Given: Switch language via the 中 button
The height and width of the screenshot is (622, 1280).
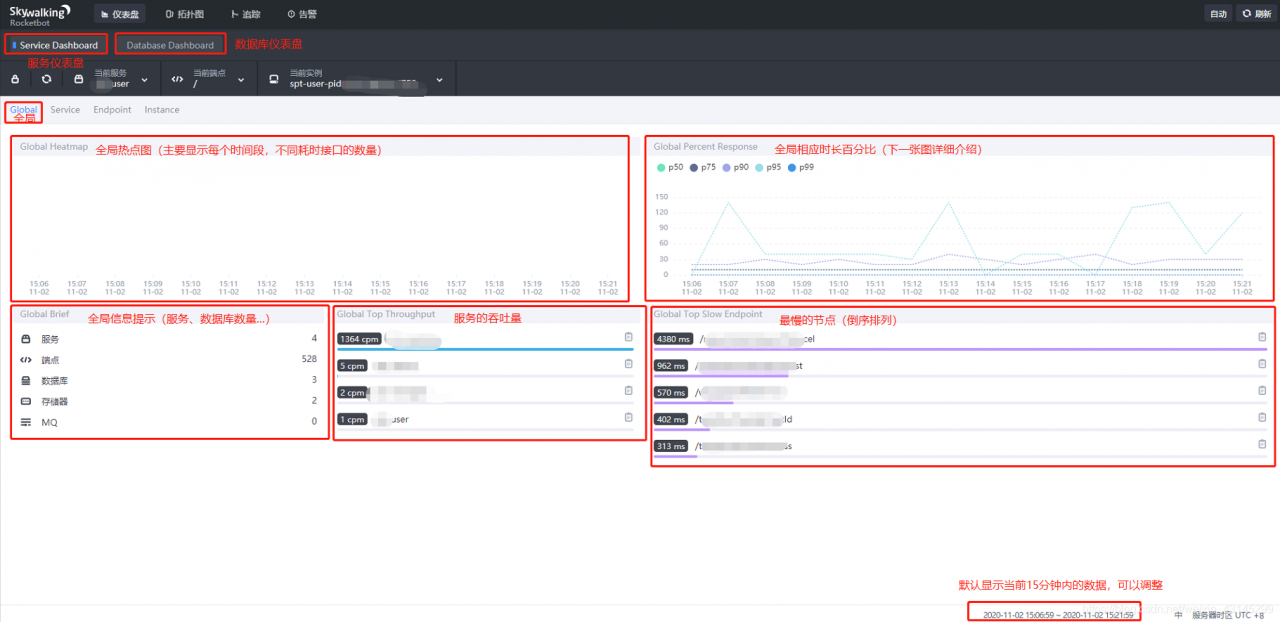Looking at the screenshot, I should (x=1178, y=614).
